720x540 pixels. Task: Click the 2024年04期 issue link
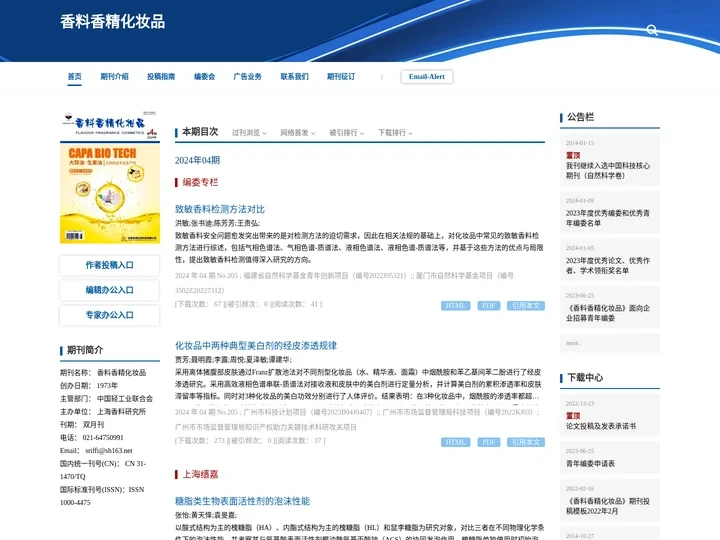click(x=197, y=160)
